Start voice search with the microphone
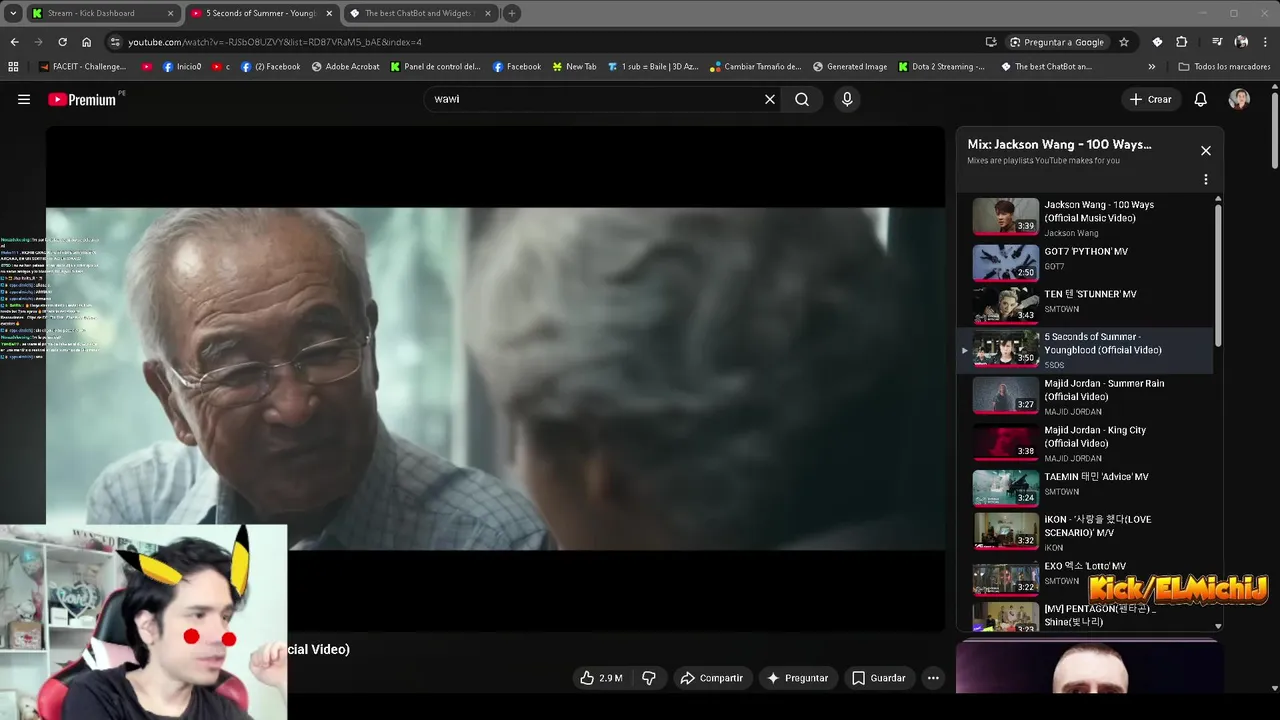 (847, 99)
